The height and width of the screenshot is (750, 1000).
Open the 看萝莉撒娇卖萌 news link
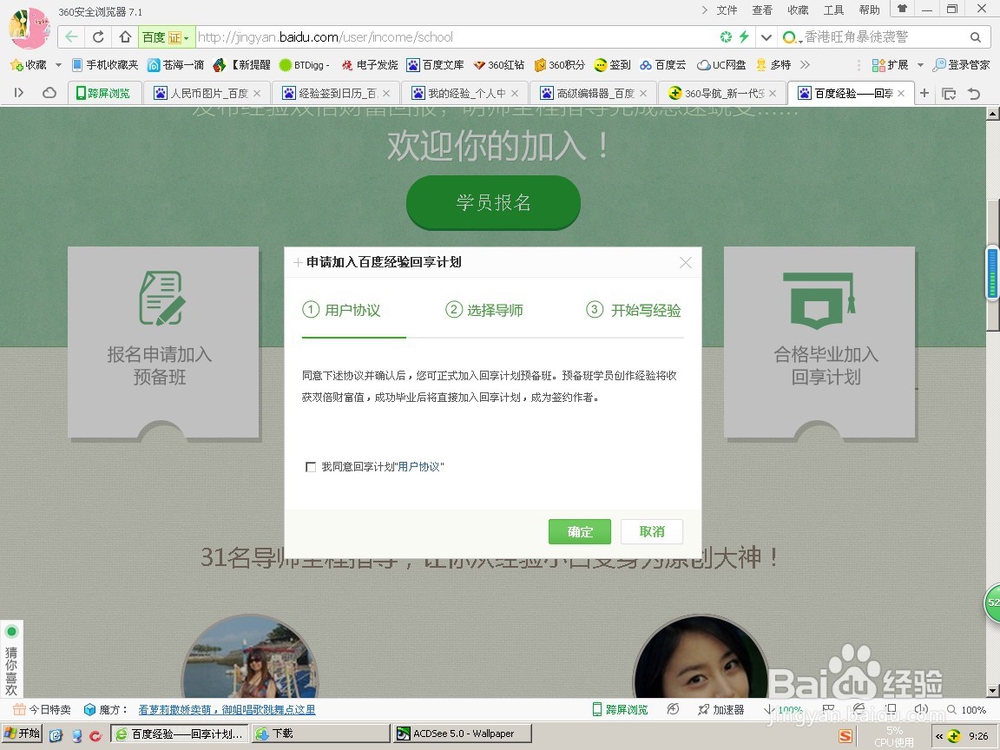pyautogui.click(x=227, y=709)
